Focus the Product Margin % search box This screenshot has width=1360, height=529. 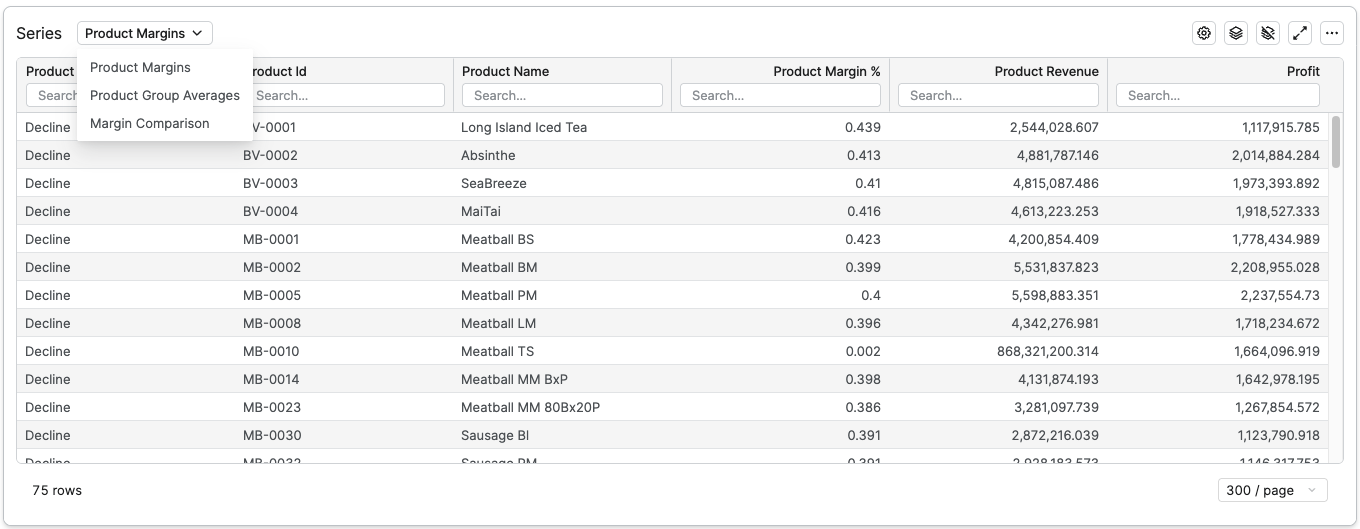pyautogui.click(x=780, y=95)
